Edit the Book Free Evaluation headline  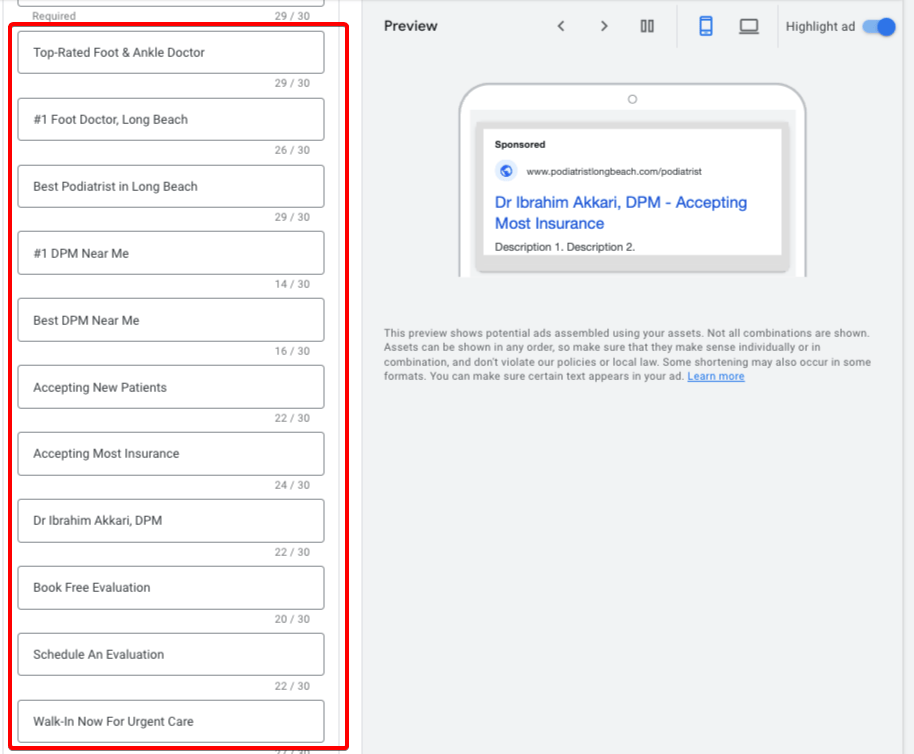pyautogui.click(x=171, y=588)
